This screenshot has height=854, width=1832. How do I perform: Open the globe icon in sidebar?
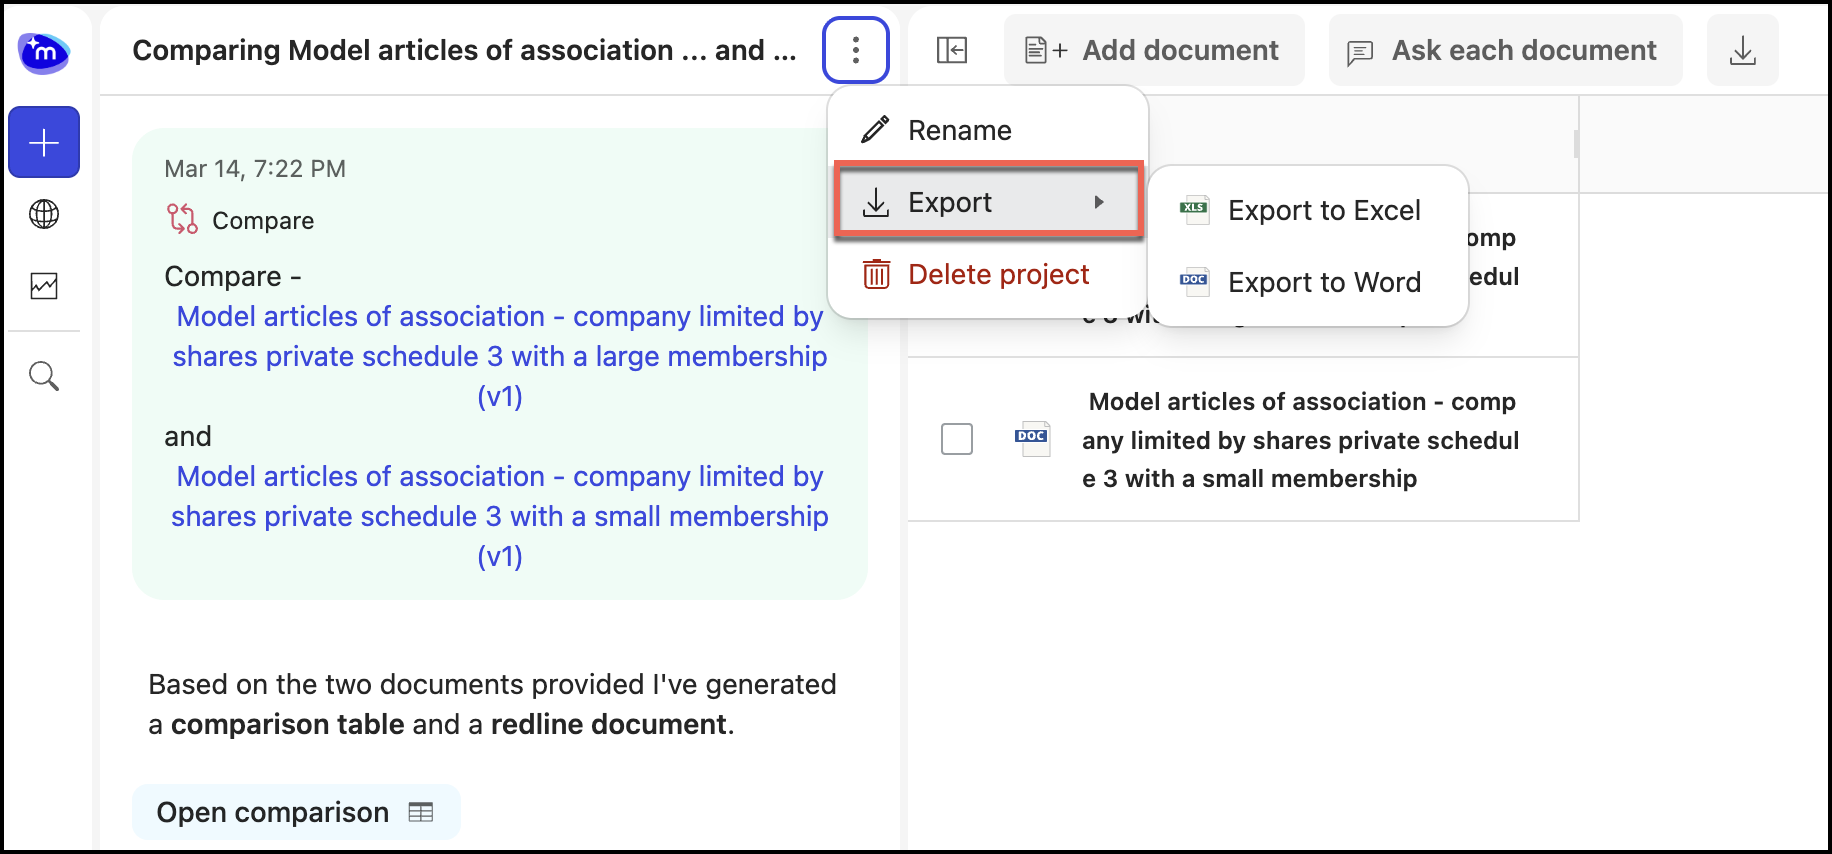click(x=44, y=214)
